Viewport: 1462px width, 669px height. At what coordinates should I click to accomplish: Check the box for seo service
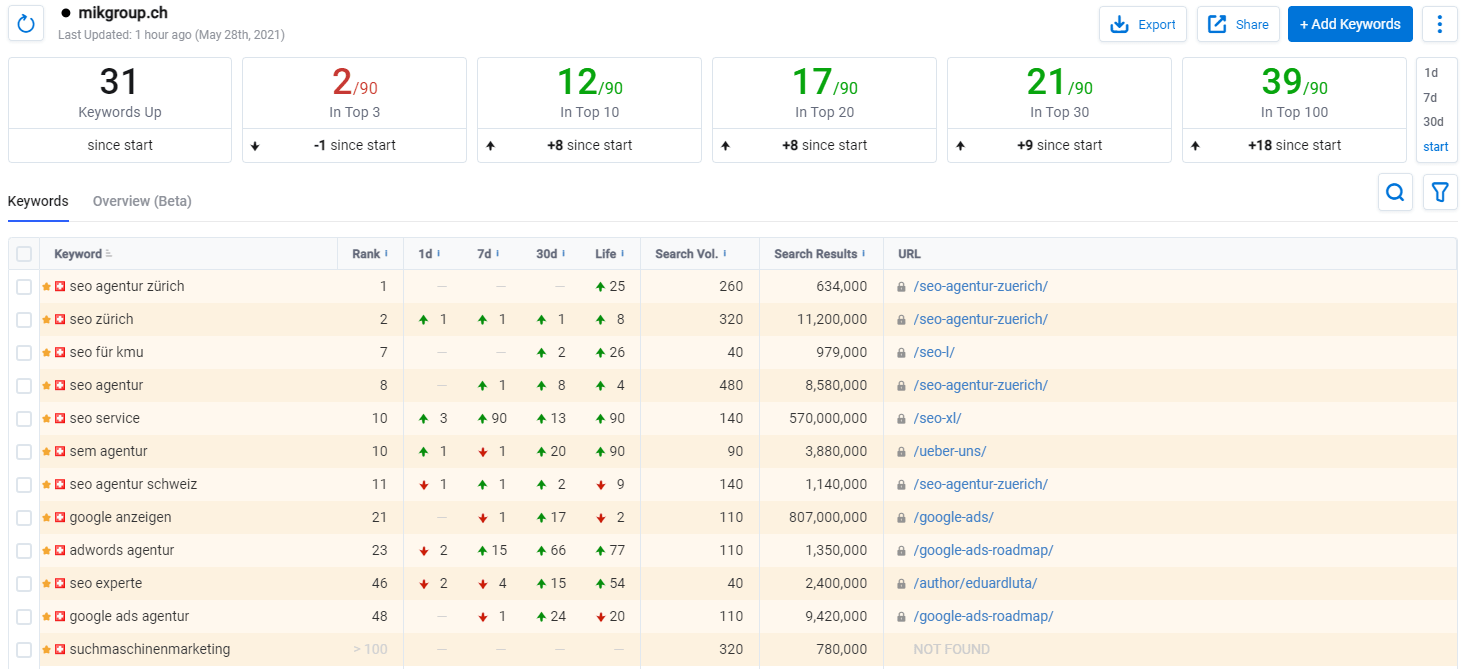(24, 418)
